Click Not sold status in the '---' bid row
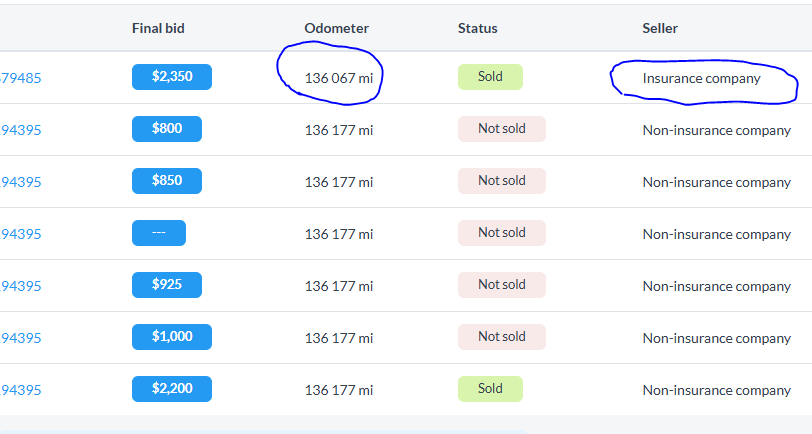This screenshot has height=434, width=812. (501, 233)
